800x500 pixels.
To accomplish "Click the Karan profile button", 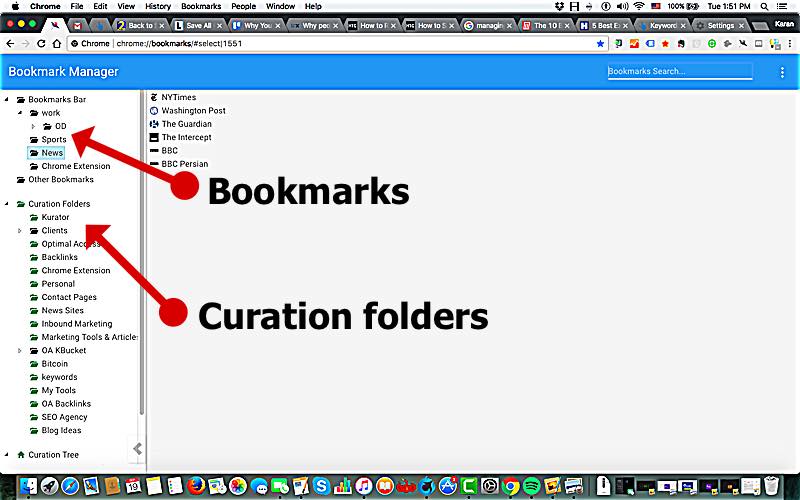I will [784, 24].
